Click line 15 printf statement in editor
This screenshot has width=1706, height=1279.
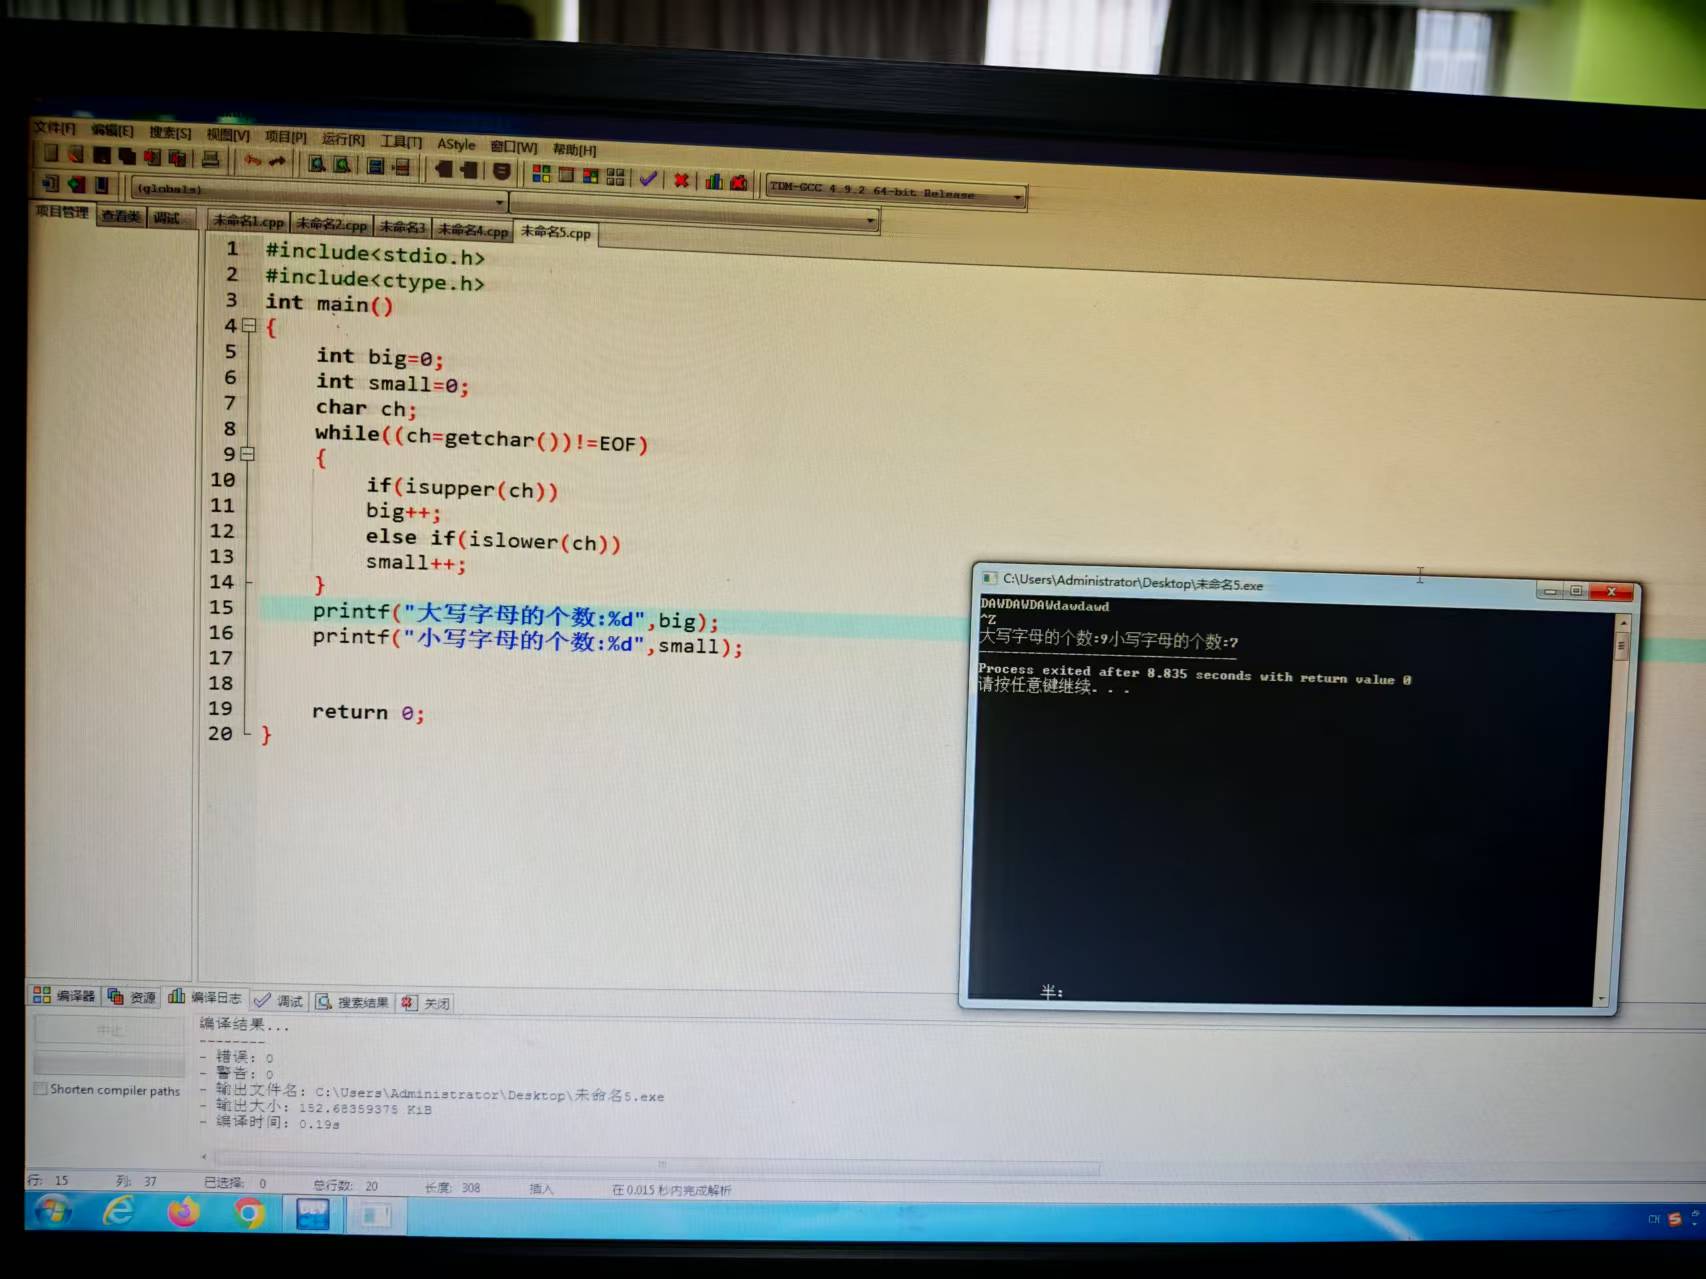(515, 616)
